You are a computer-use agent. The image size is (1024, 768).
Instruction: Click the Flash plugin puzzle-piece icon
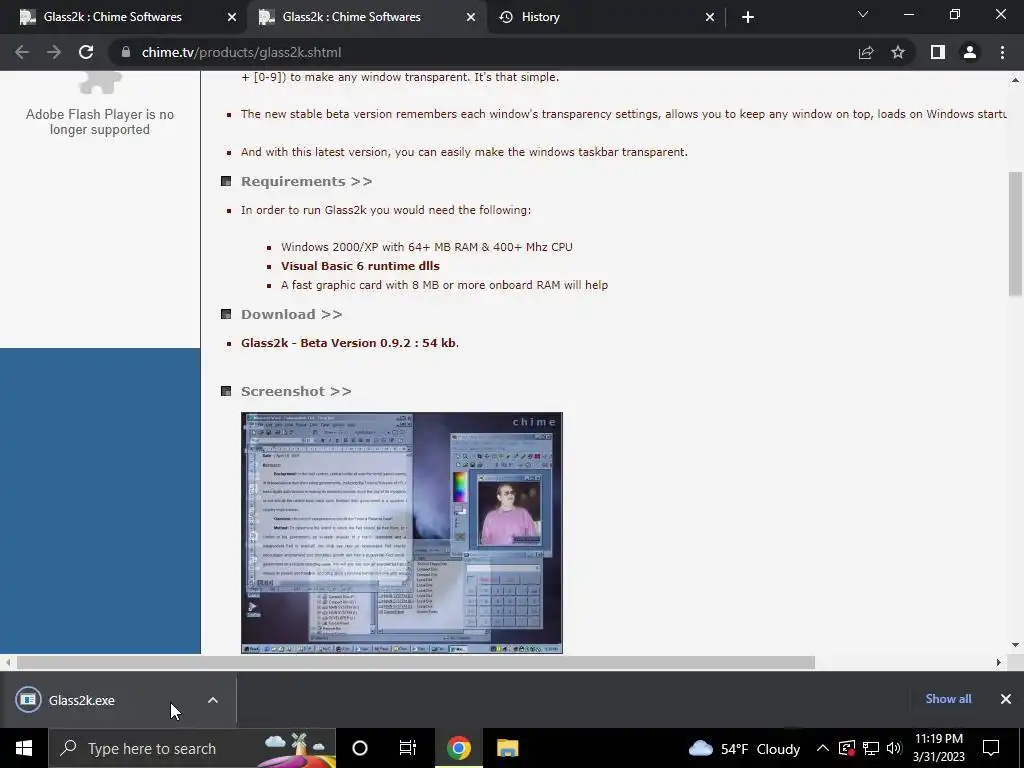[100, 82]
